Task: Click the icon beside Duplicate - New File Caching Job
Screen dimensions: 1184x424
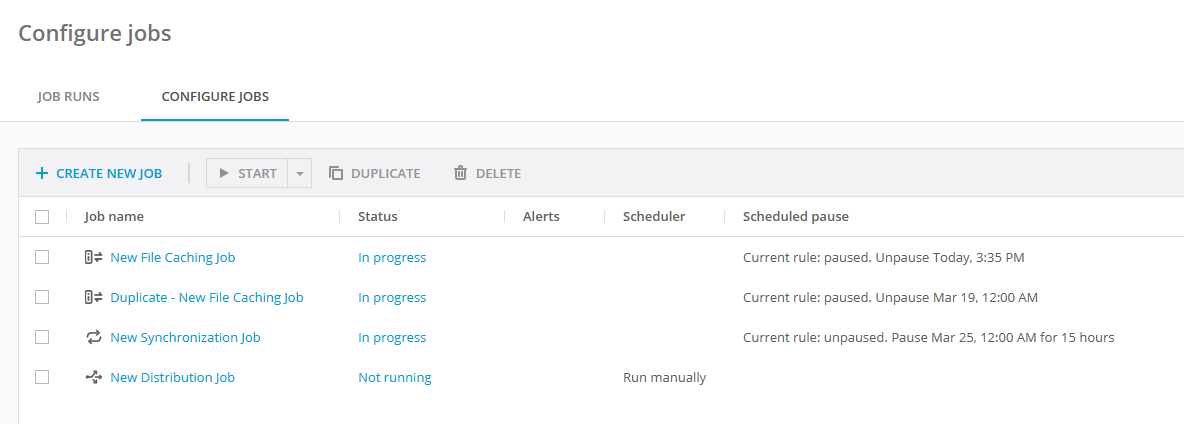Action: [94, 297]
